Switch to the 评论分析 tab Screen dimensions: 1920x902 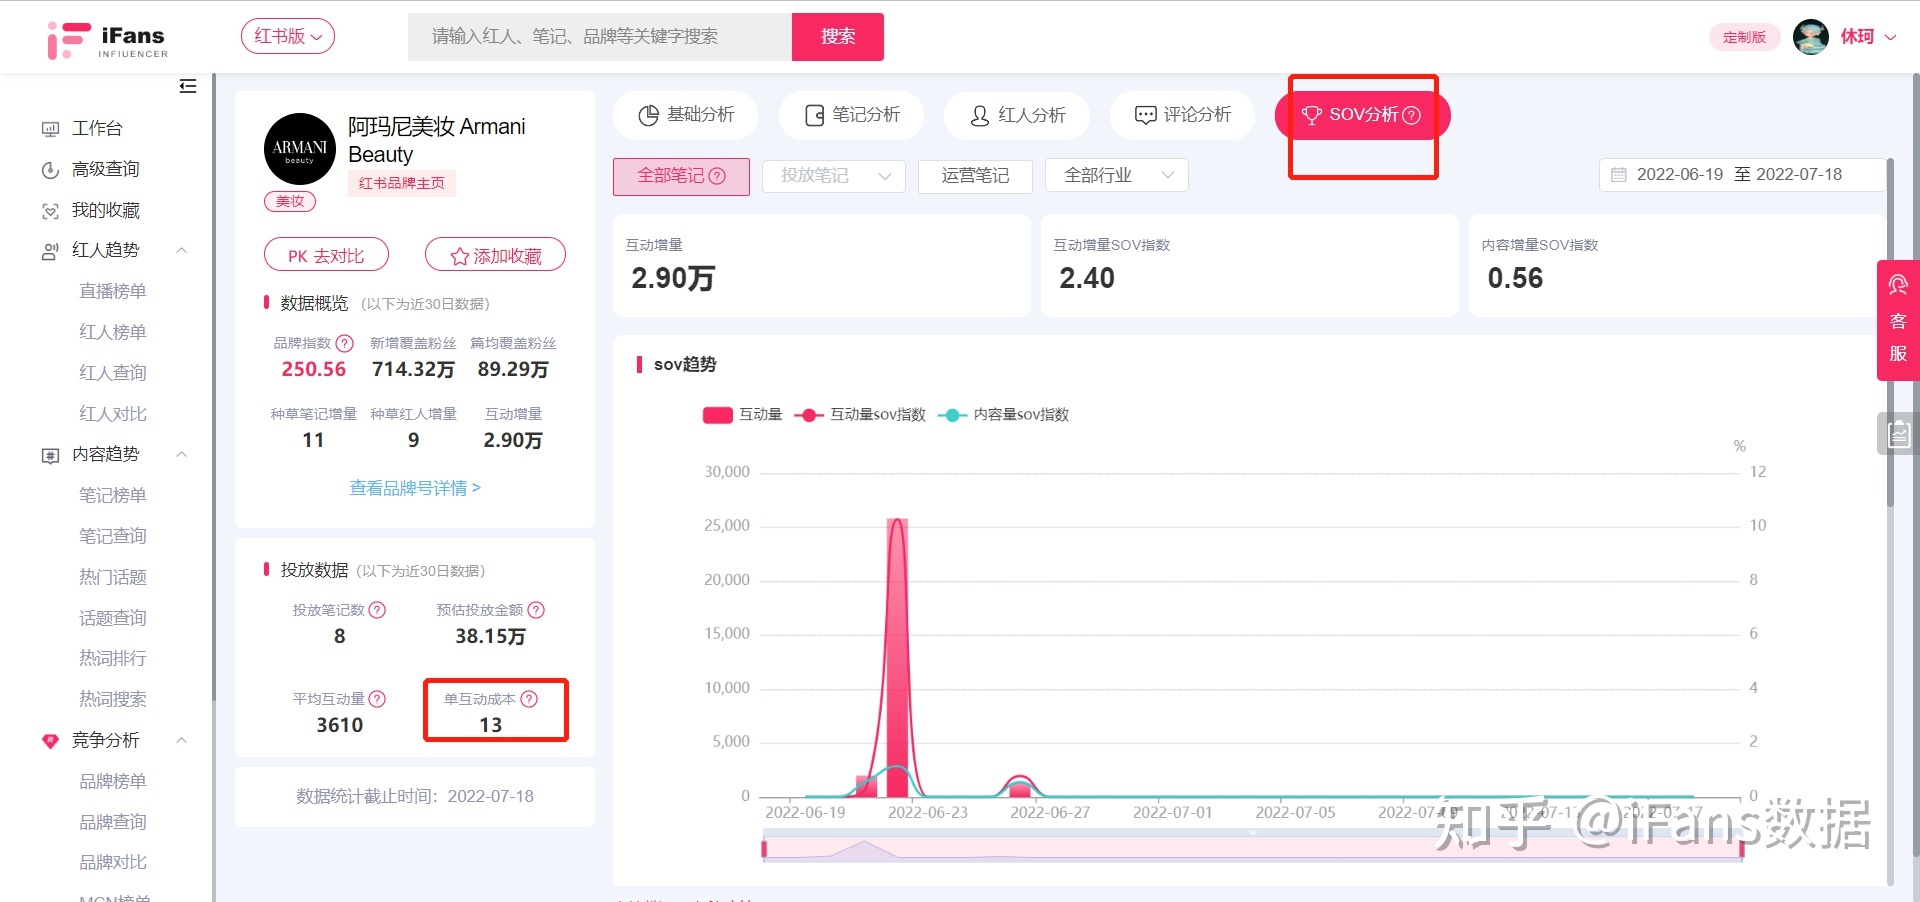[1182, 115]
